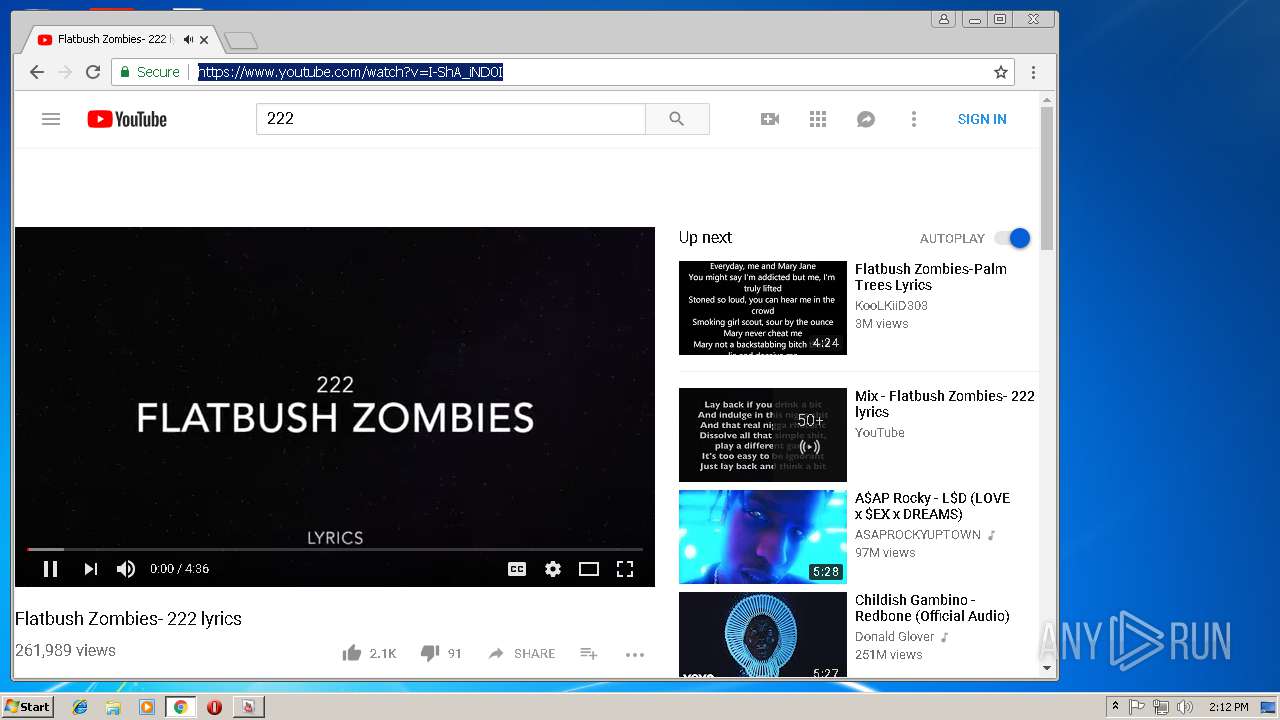Open the Childish Gambino - Redbone thumbnail
Viewport: 1280px width, 720px height.
pos(763,635)
